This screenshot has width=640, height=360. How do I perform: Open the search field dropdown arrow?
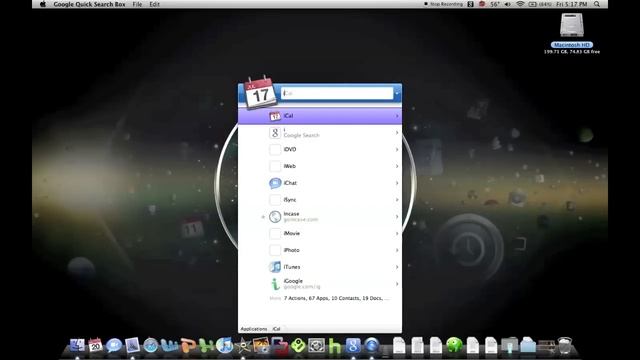(397, 93)
